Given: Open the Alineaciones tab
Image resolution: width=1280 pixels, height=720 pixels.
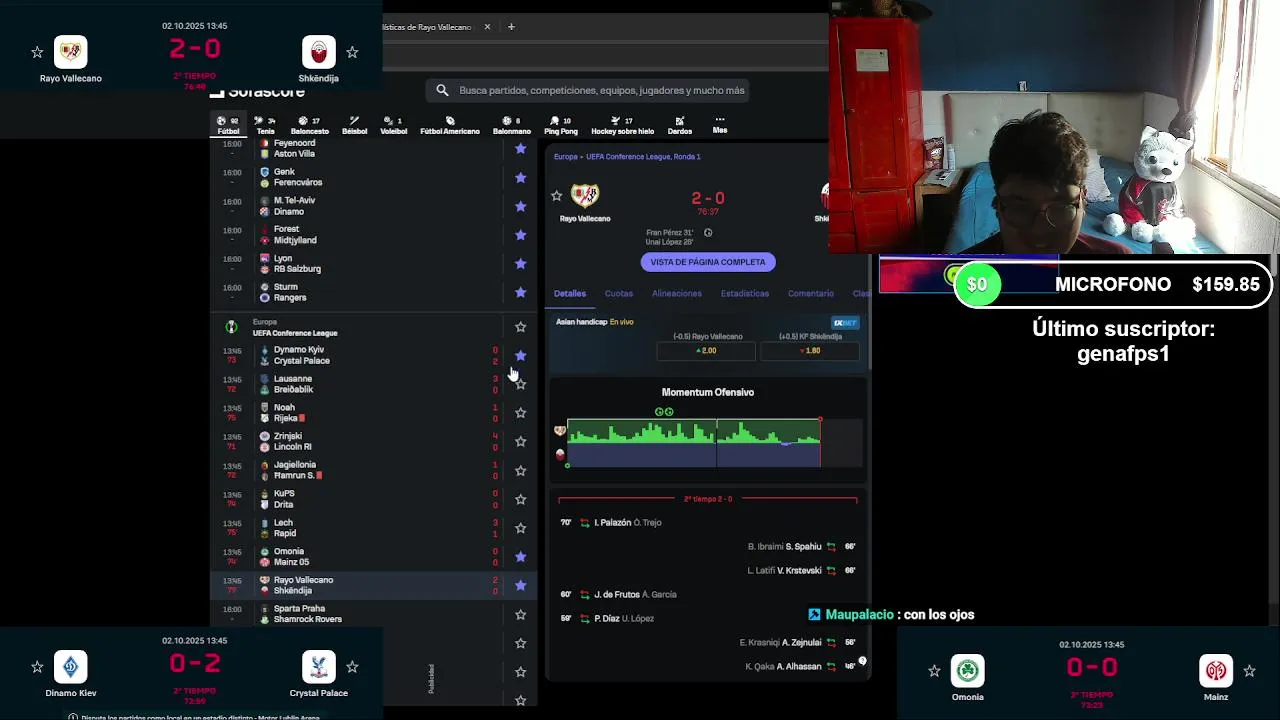Looking at the screenshot, I should coord(677,294).
